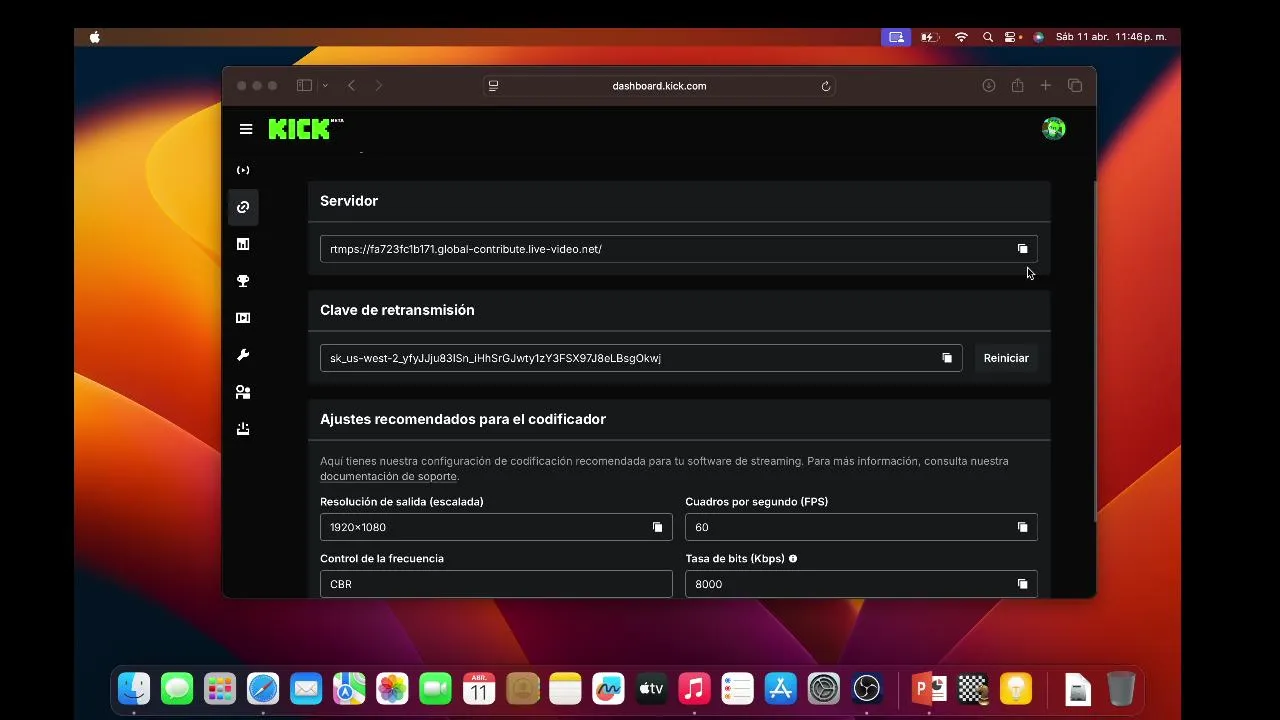Select the stream URL and key link icon
Viewport: 1280px width, 720px height.
point(243,207)
